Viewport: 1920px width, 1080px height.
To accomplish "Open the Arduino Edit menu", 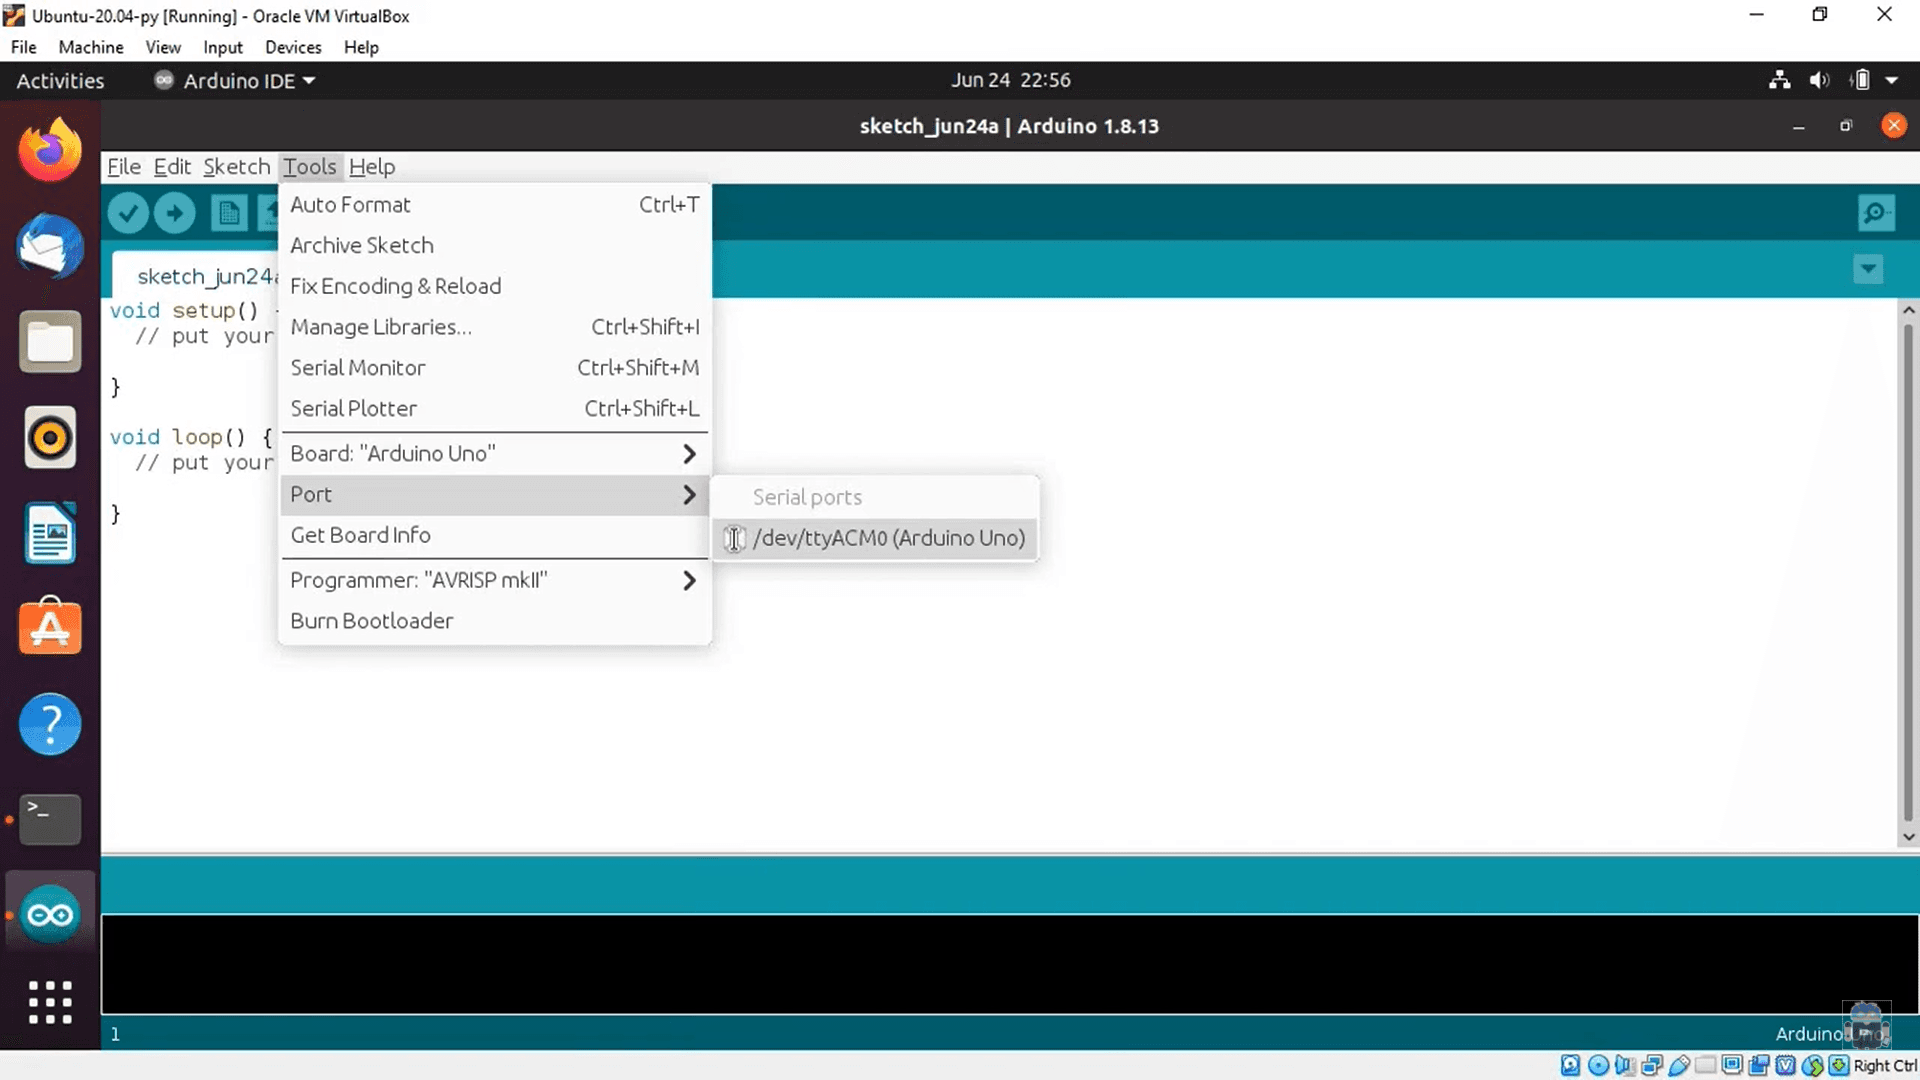I will pyautogui.click(x=172, y=167).
